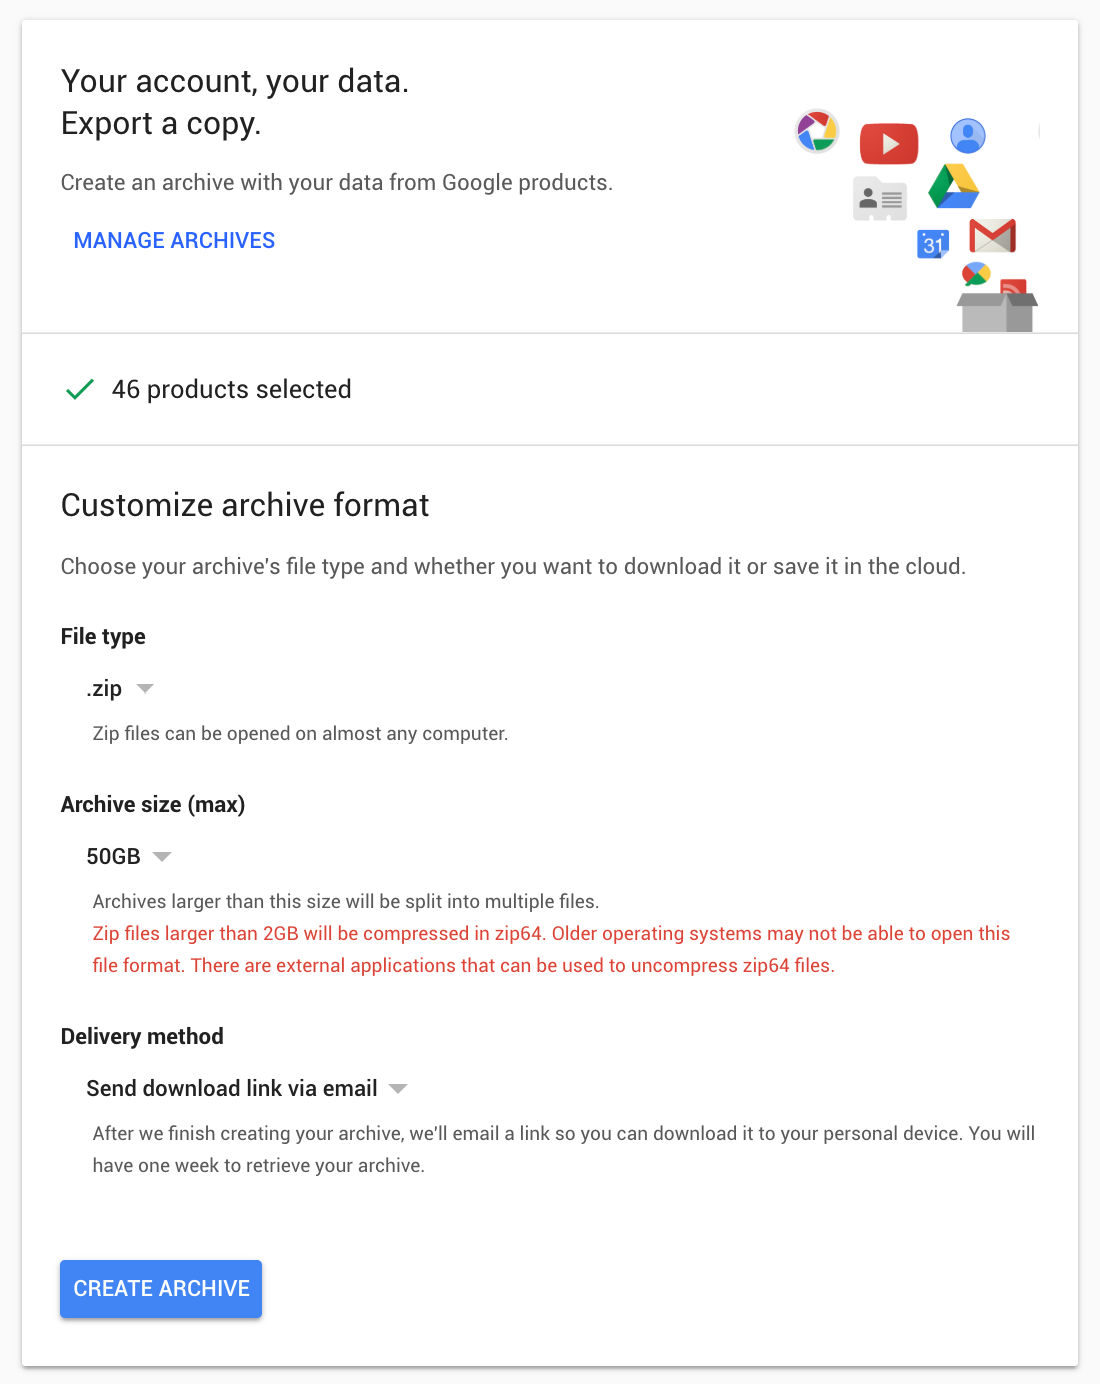This screenshot has height=1384, width=1100.
Task: Open MANAGE ARCHIVES link
Action: [174, 240]
